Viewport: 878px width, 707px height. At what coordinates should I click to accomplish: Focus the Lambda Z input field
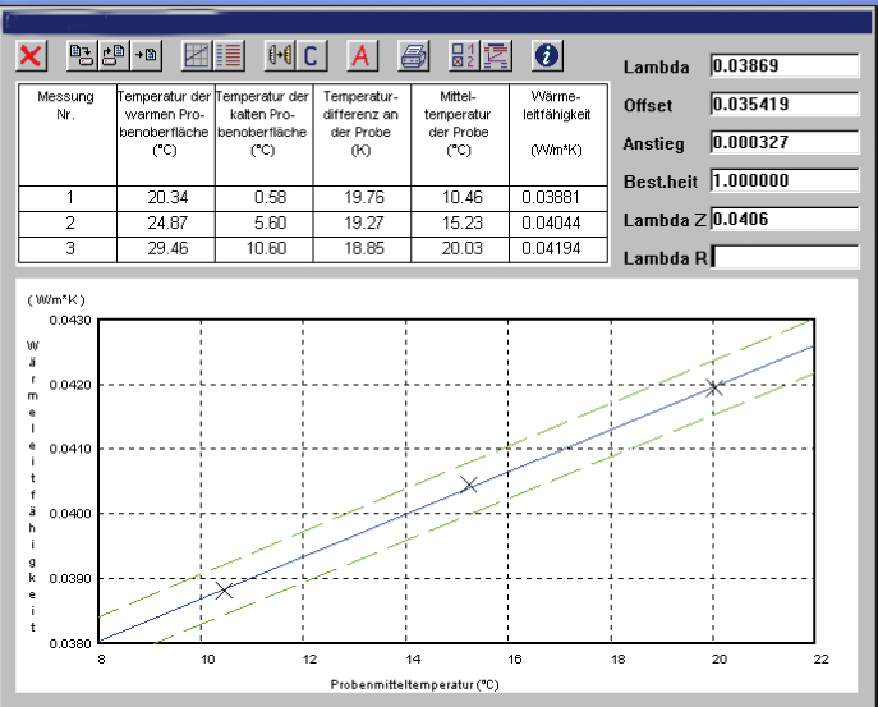[784, 219]
